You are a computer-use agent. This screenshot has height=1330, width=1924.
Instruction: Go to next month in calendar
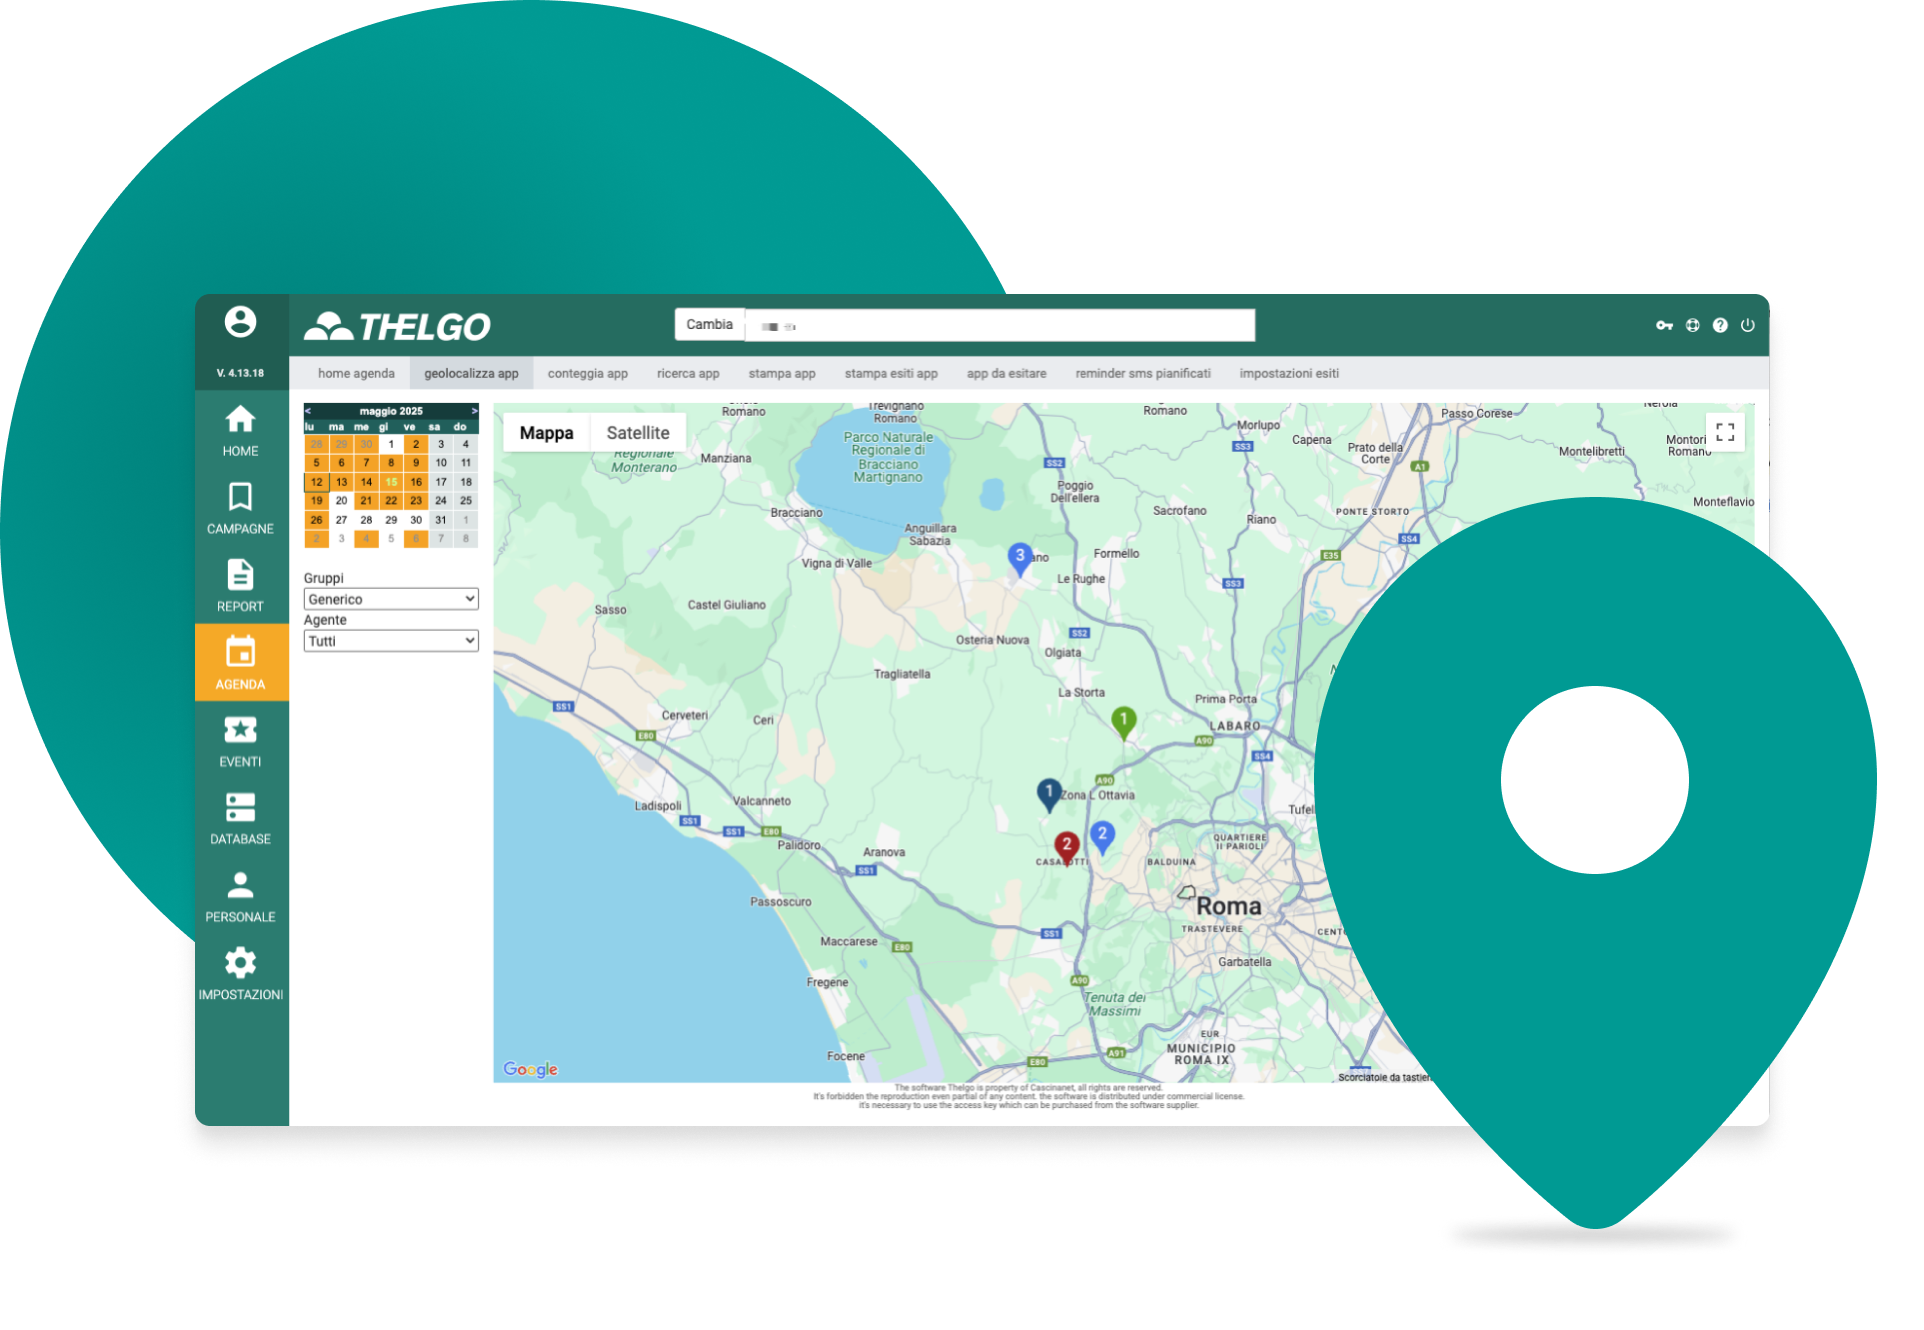click(x=474, y=411)
